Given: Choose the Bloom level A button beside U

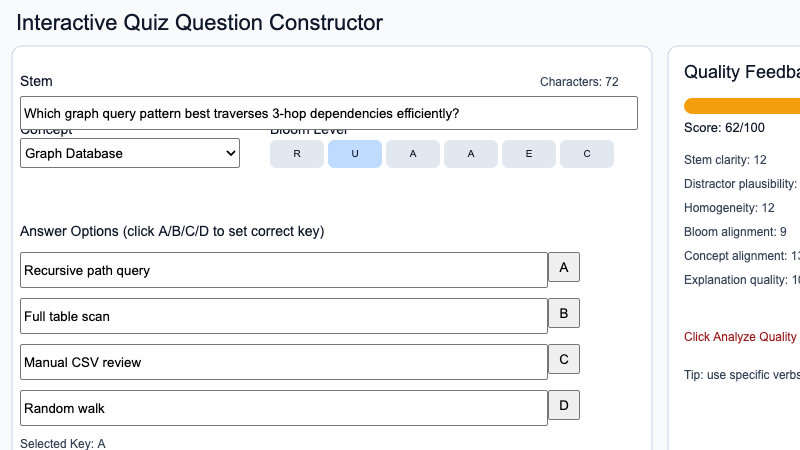Looking at the screenshot, I should click(x=413, y=154).
